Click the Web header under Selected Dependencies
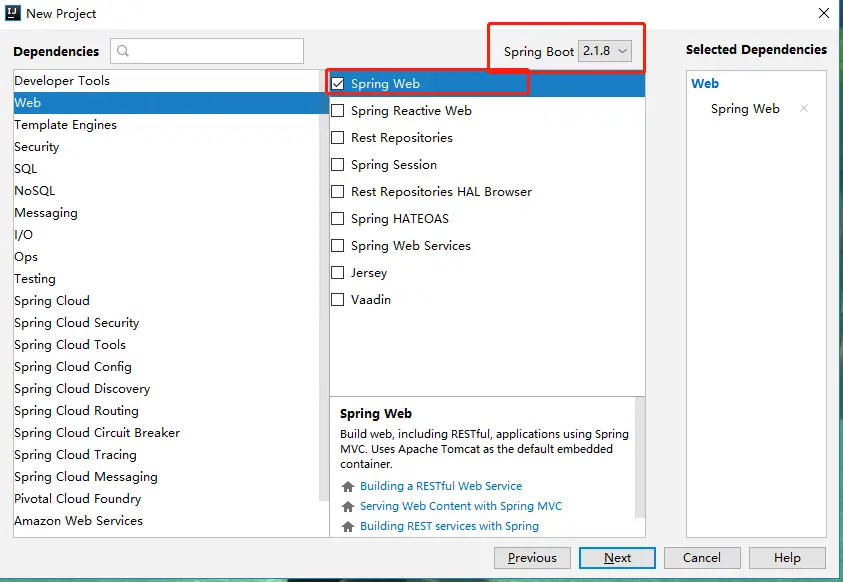This screenshot has width=843, height=582. tap(705, 83)
